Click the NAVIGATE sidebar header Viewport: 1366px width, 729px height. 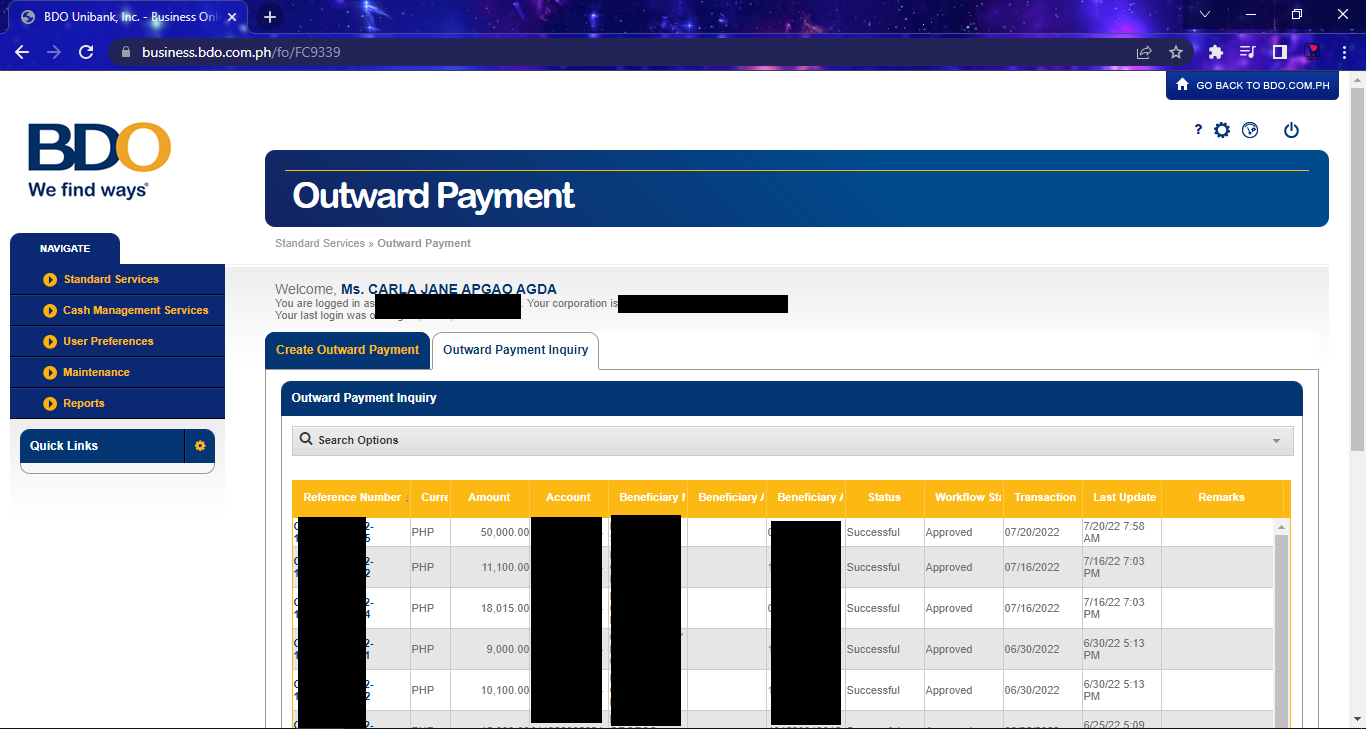(x=65, y=249)
